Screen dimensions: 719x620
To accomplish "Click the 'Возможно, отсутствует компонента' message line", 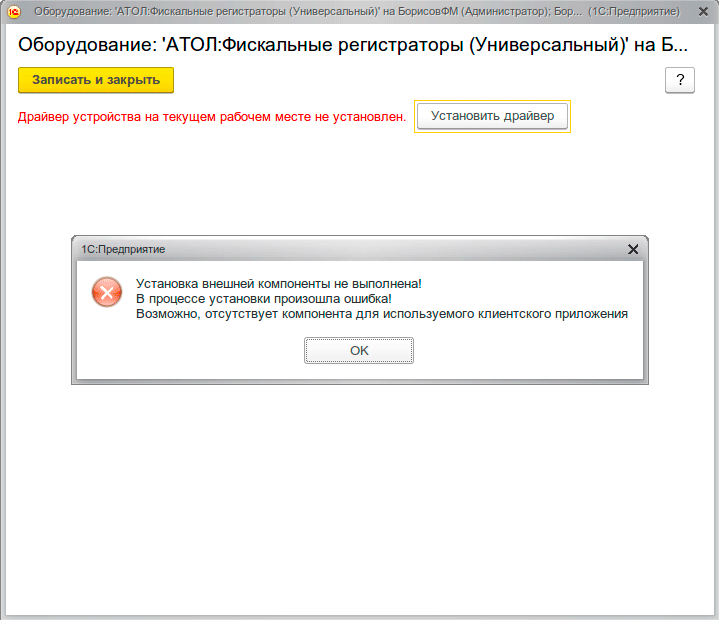I will tap(382, 314).
